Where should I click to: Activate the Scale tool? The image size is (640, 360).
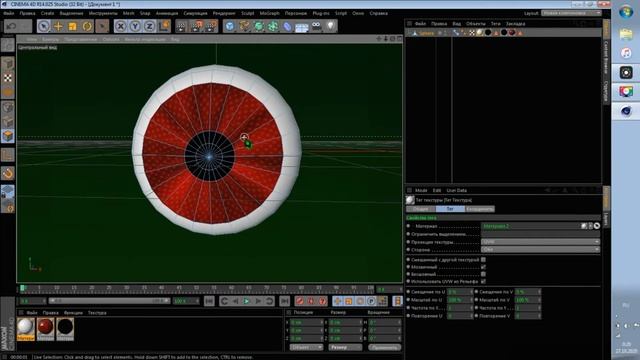[x=73, y=26]
